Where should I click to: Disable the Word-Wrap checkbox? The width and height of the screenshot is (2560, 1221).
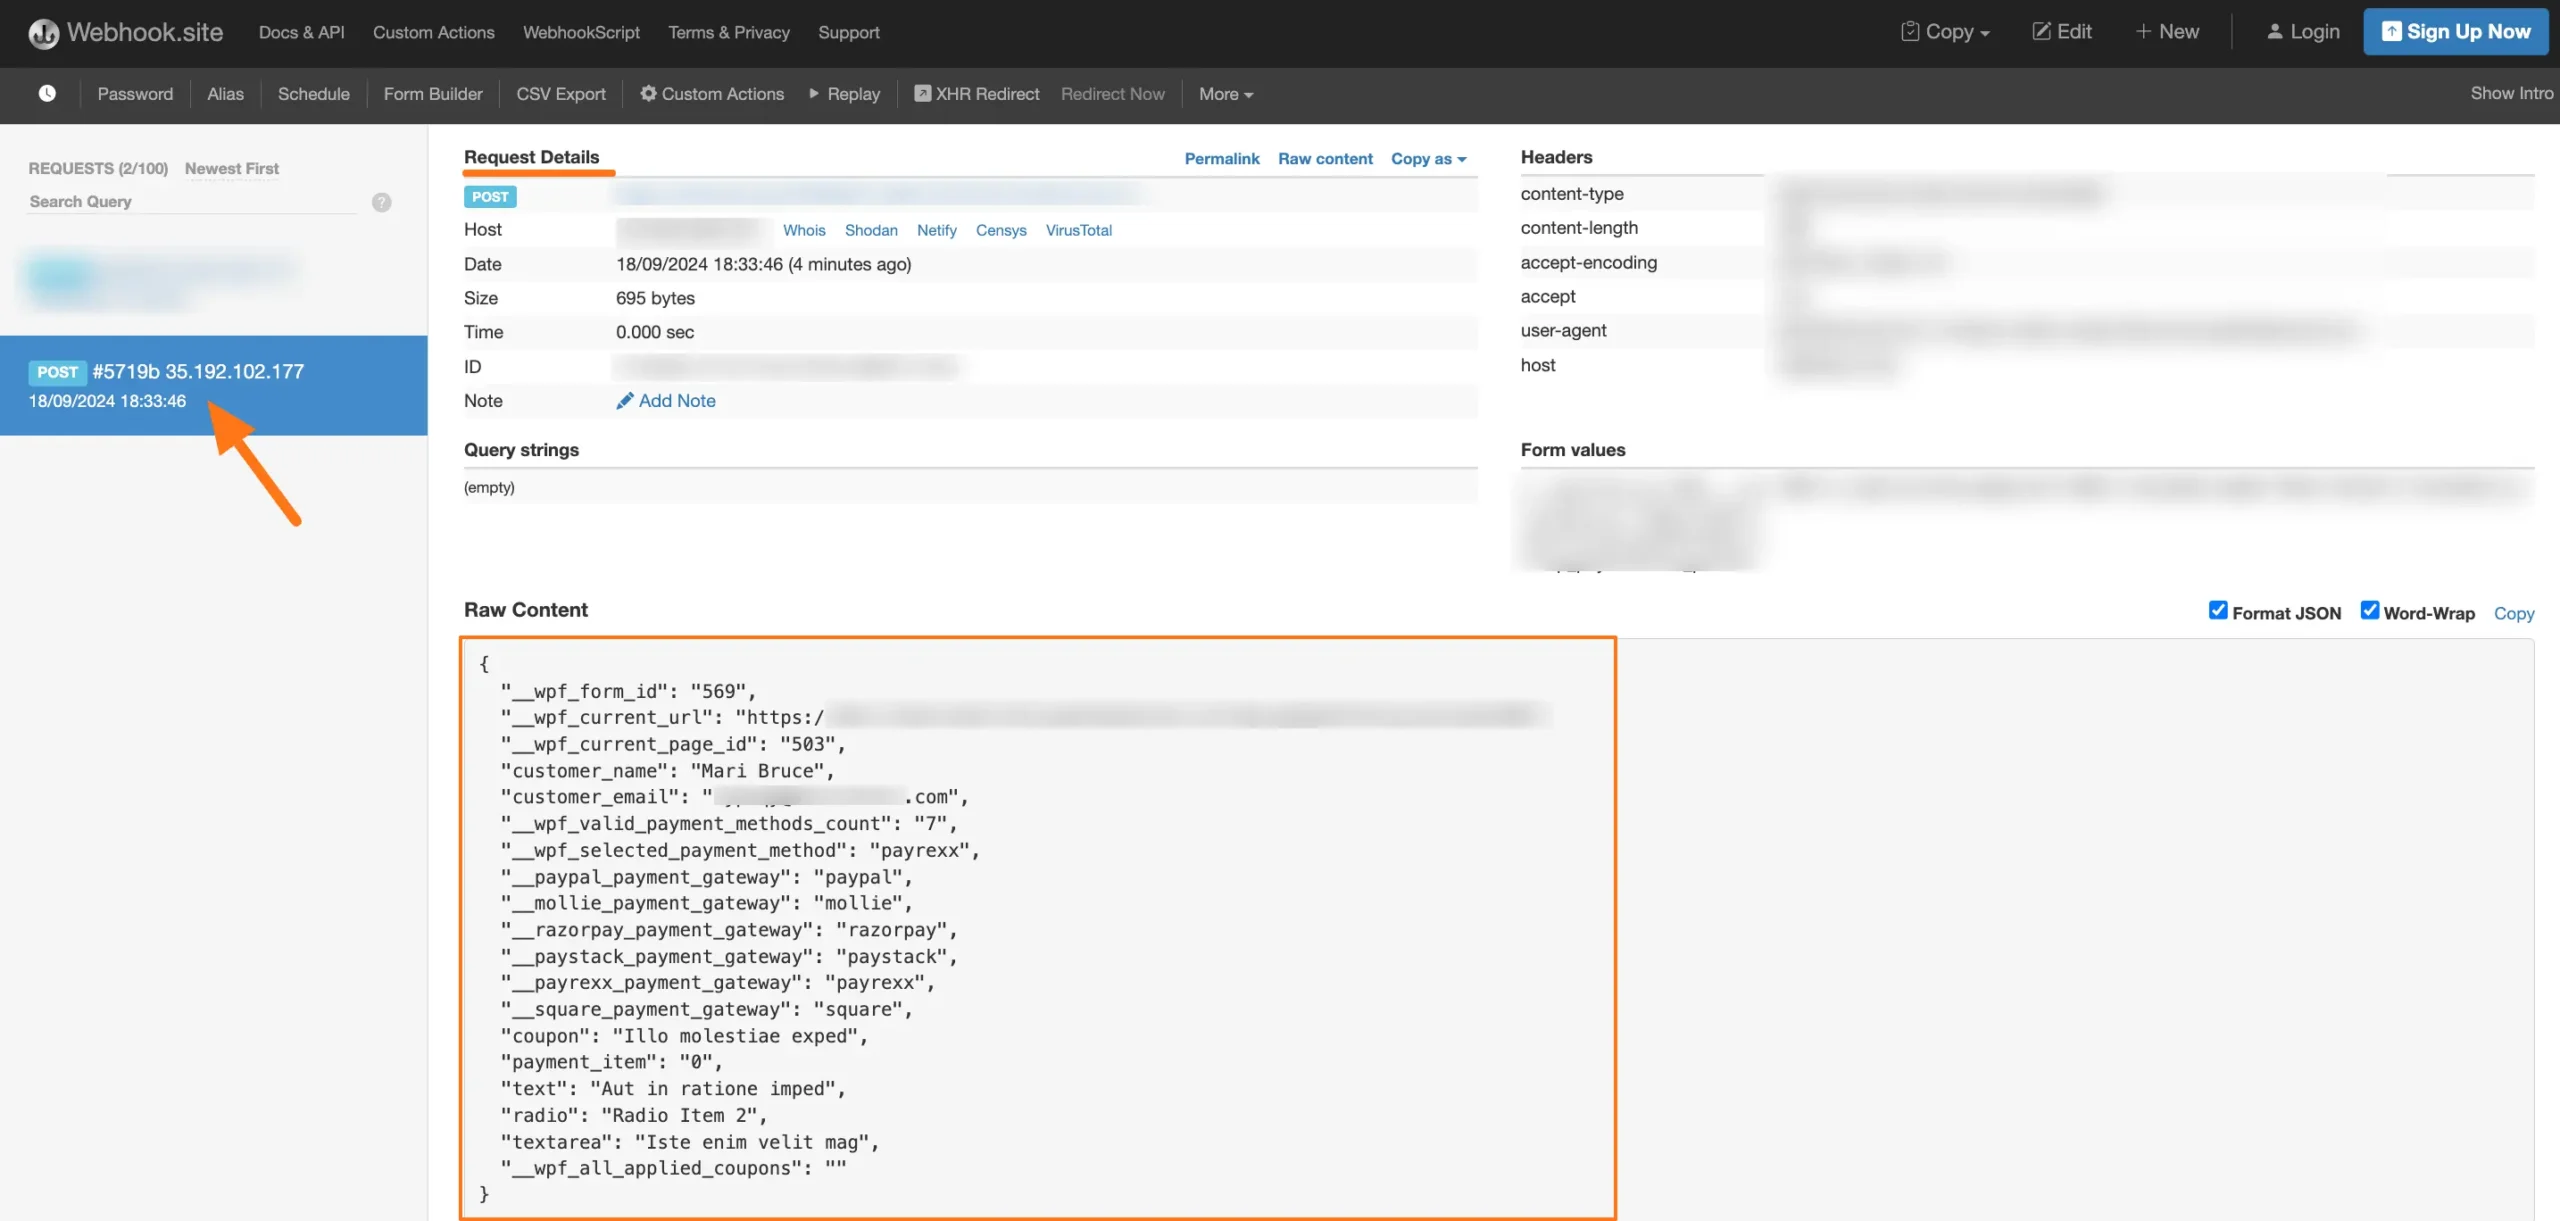[2369, 610]
